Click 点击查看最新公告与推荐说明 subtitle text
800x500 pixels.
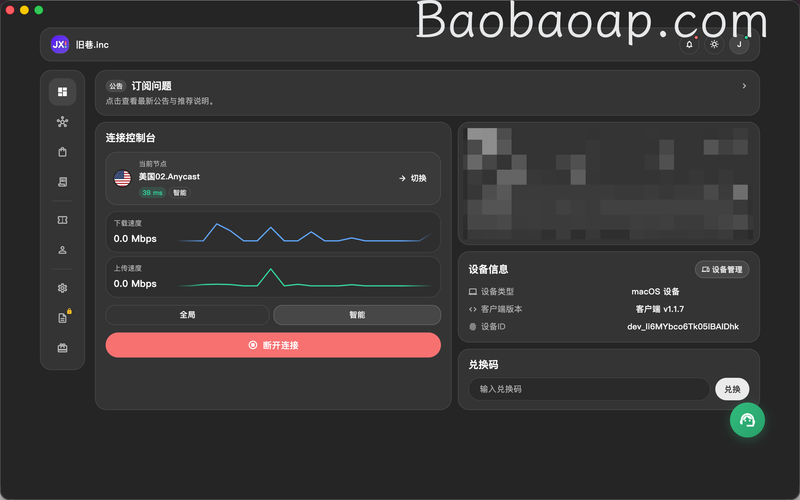coord(160,101)
